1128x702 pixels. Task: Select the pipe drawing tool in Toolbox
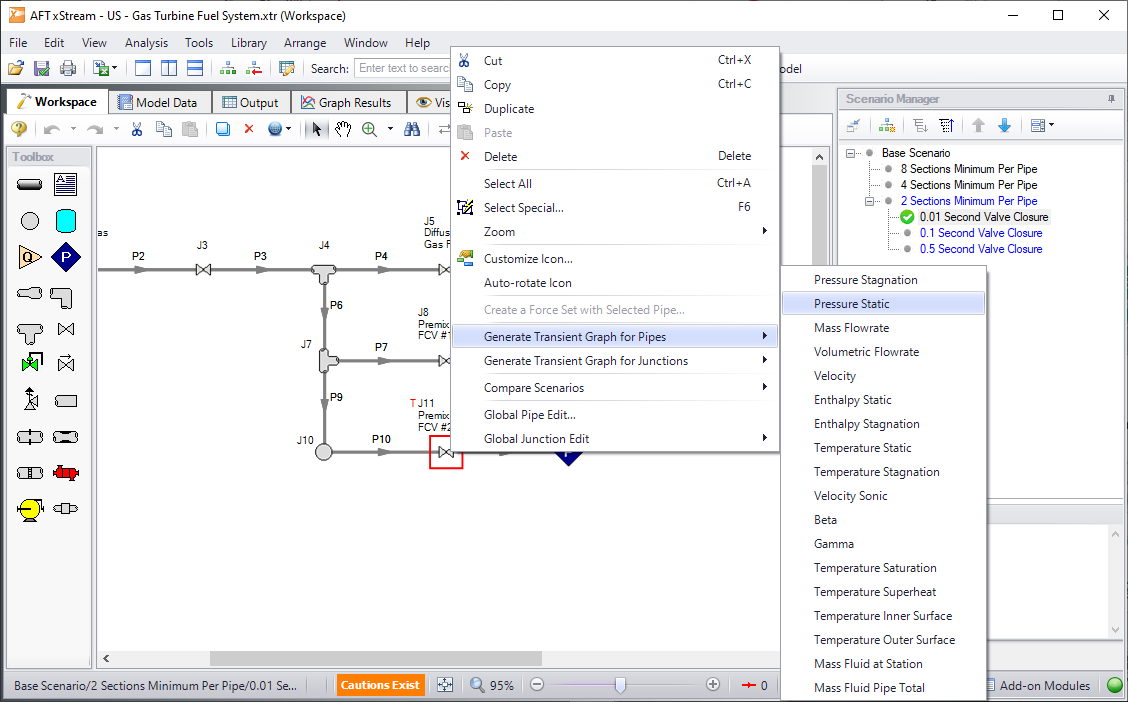pyautogui.click(x=30, y=185)
